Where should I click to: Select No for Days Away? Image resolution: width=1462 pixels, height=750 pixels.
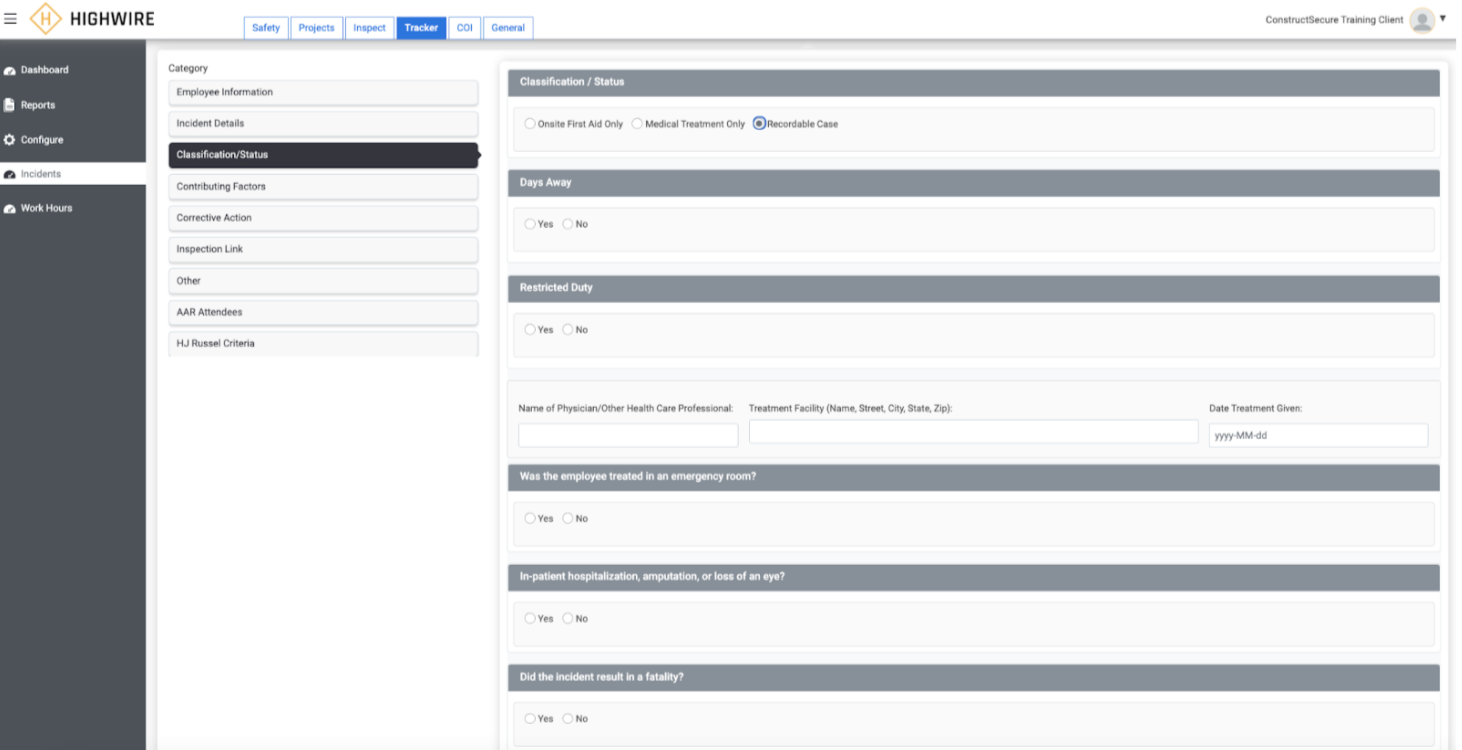(x=568, y=224)
